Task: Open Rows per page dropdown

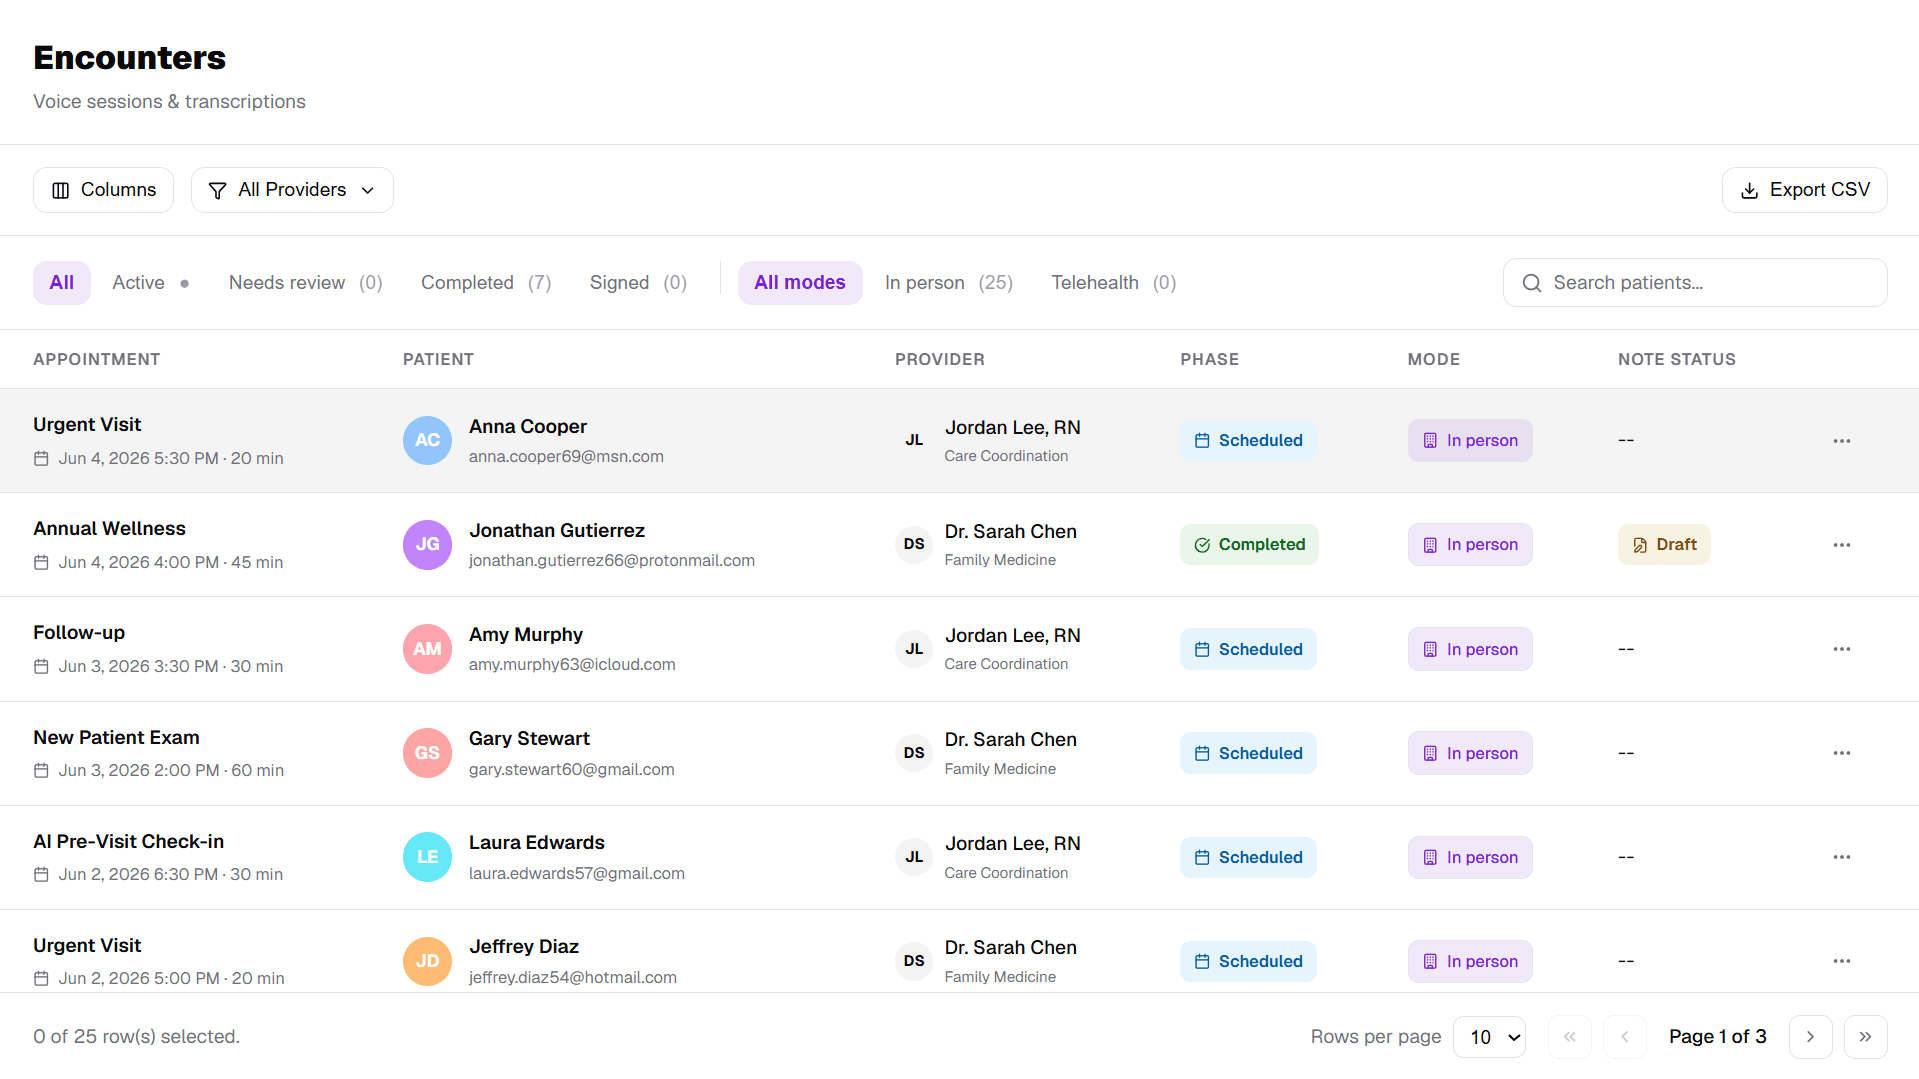Action: point(1489,1037)
